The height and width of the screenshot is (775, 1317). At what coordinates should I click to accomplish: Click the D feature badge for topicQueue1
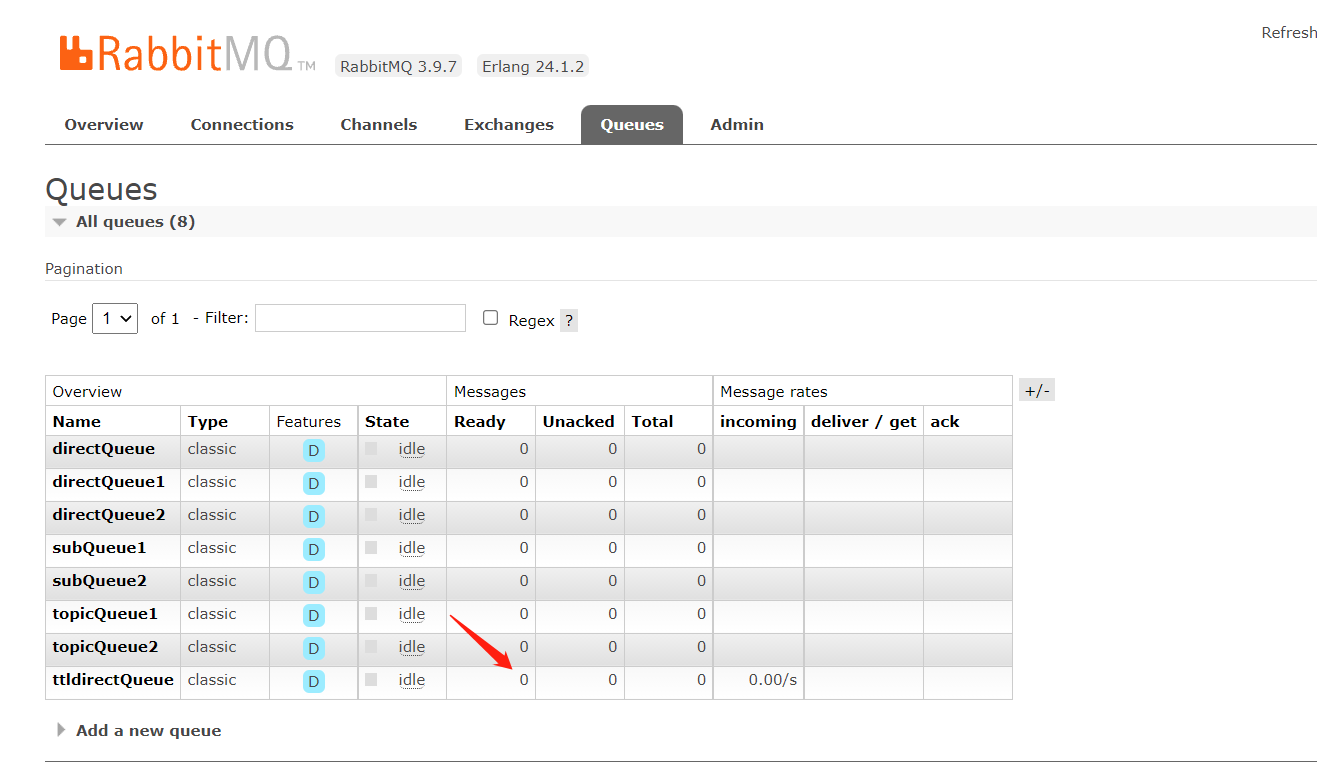point(314,616)
